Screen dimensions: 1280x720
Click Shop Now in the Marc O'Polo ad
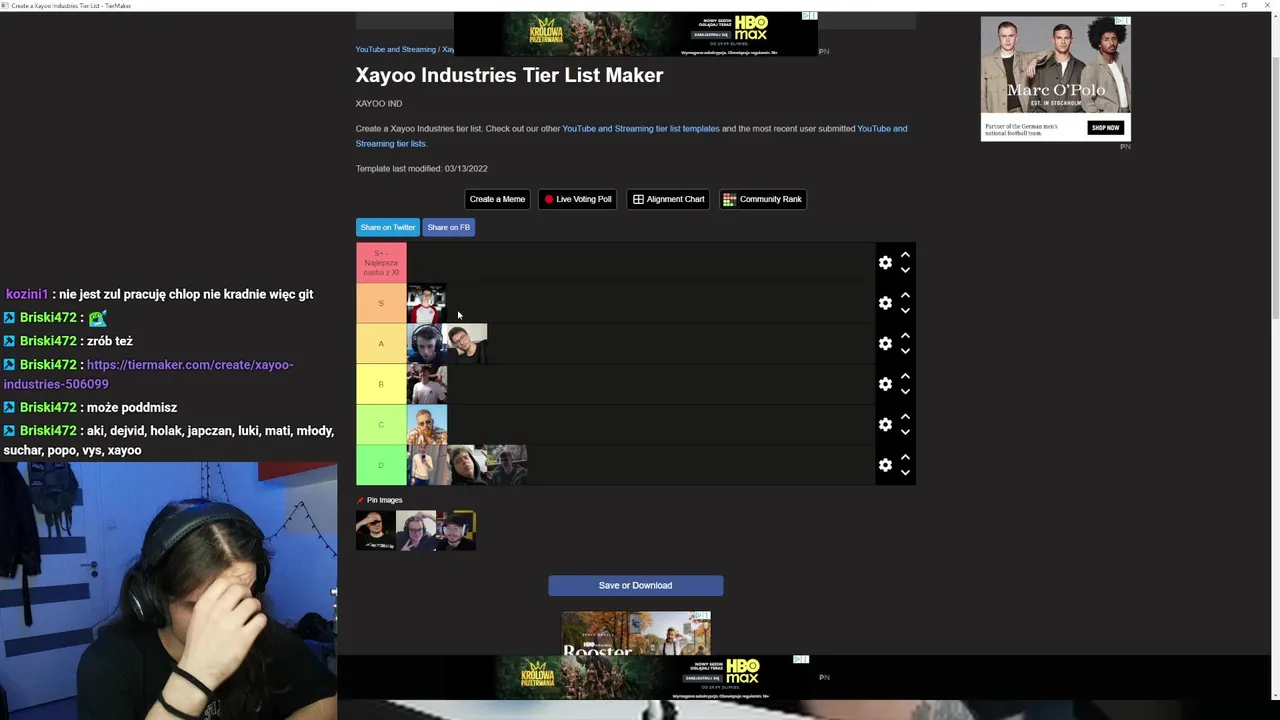click(x=1105, y=127)
